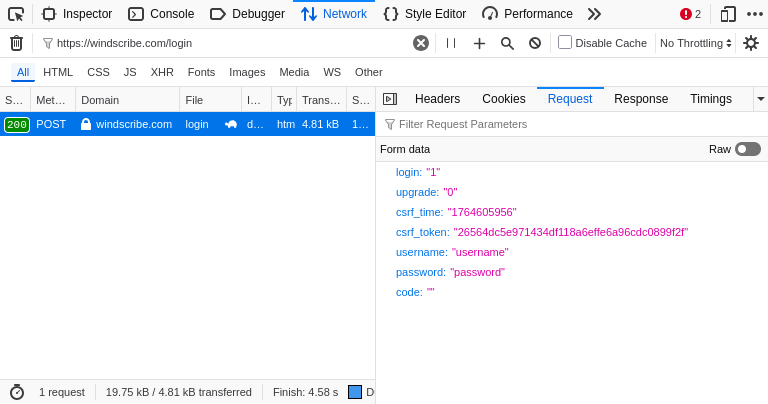The image size is (768, 404).
Task: Open the Console panel tab
Action: click(x=161, y=14)
